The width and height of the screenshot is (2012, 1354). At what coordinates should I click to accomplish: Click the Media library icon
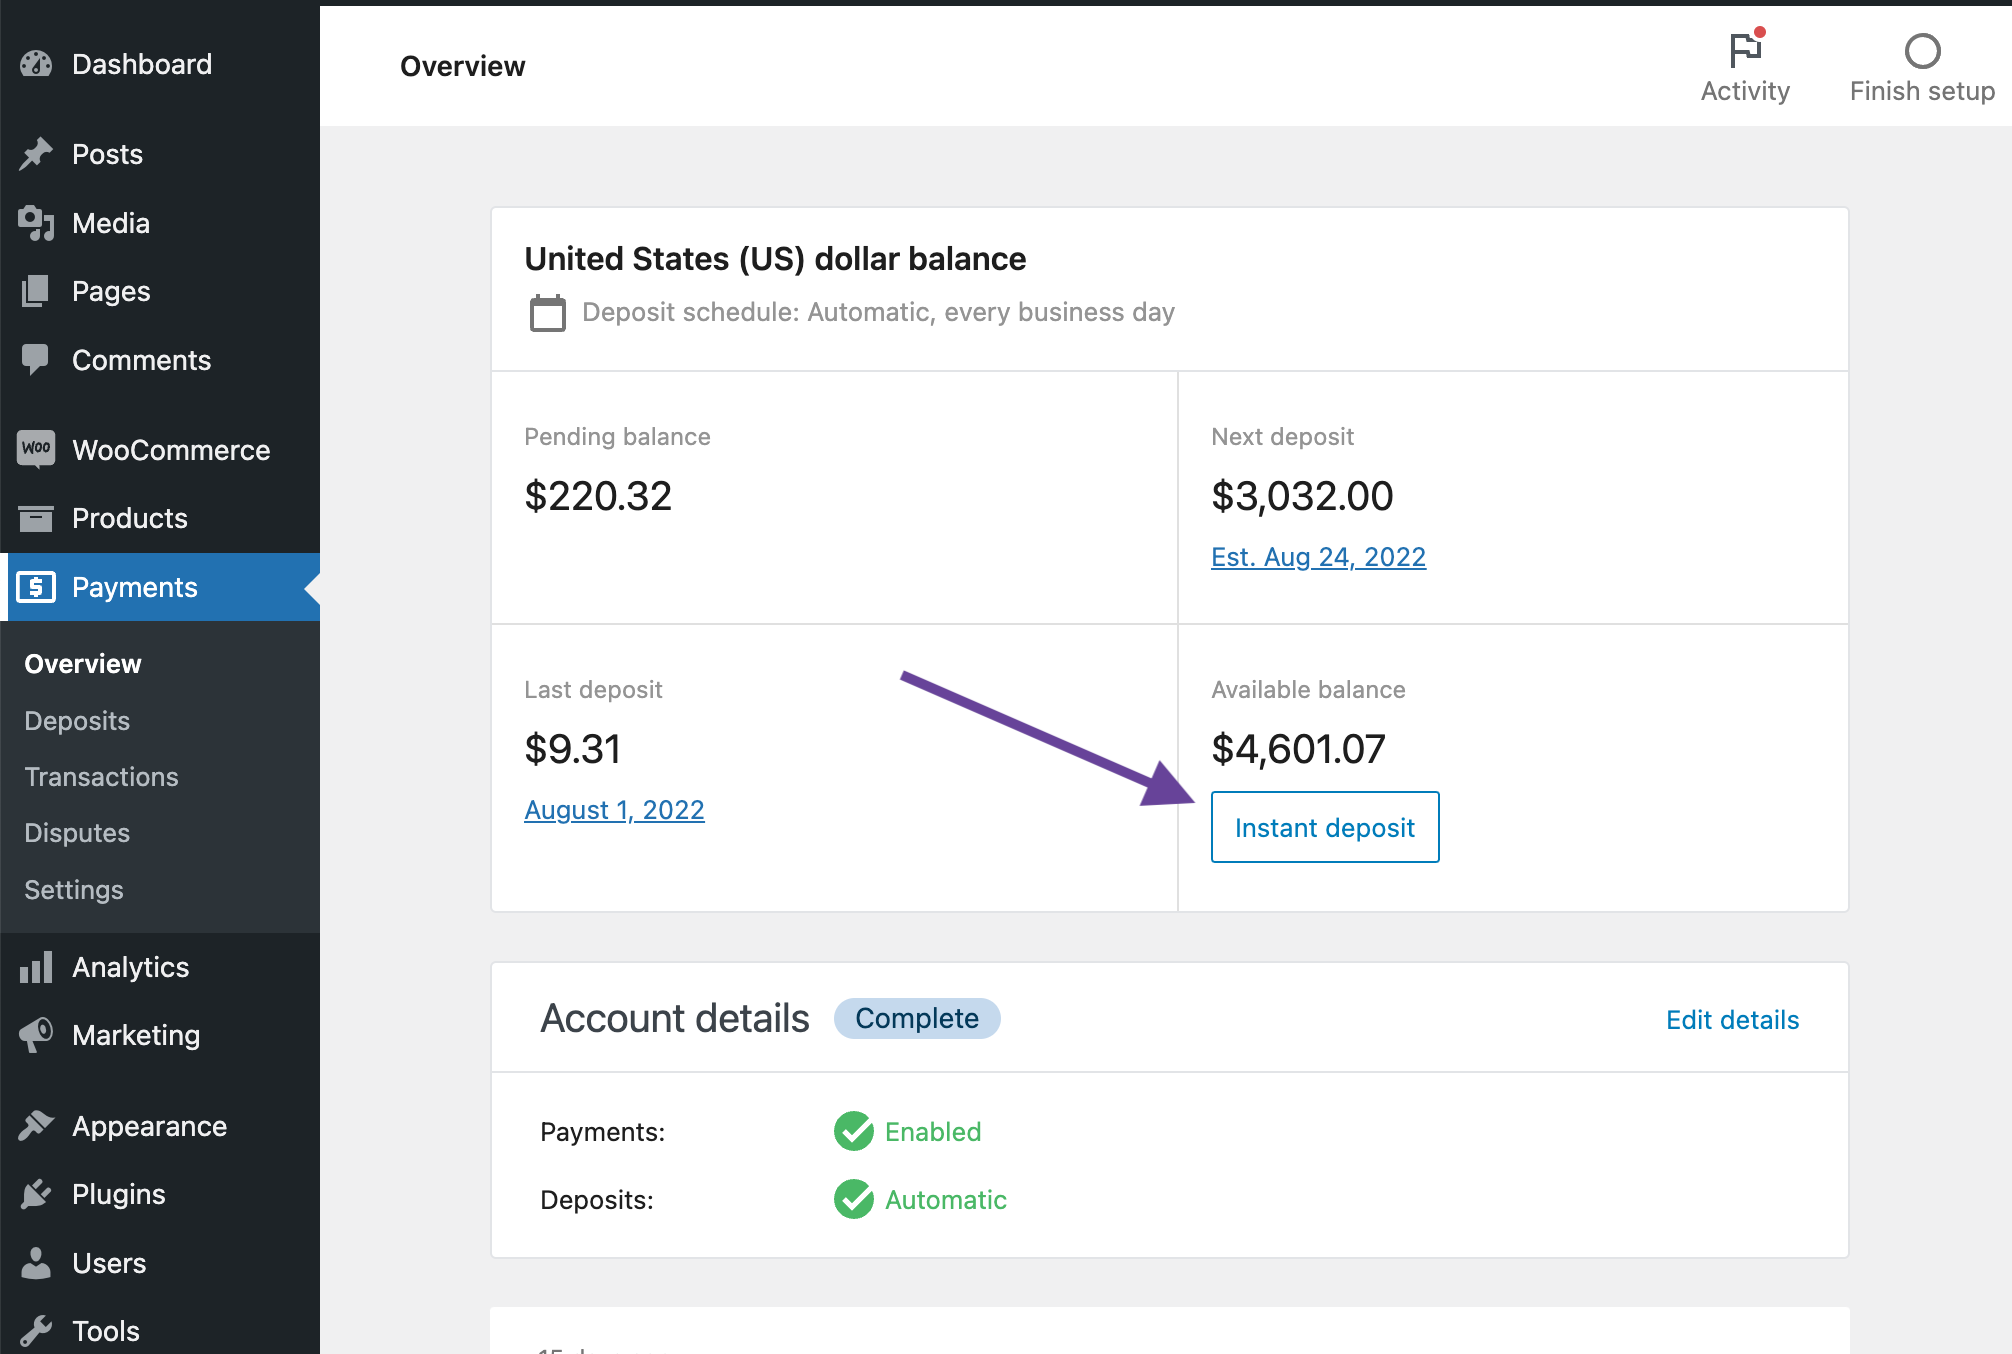pos(36,223)
